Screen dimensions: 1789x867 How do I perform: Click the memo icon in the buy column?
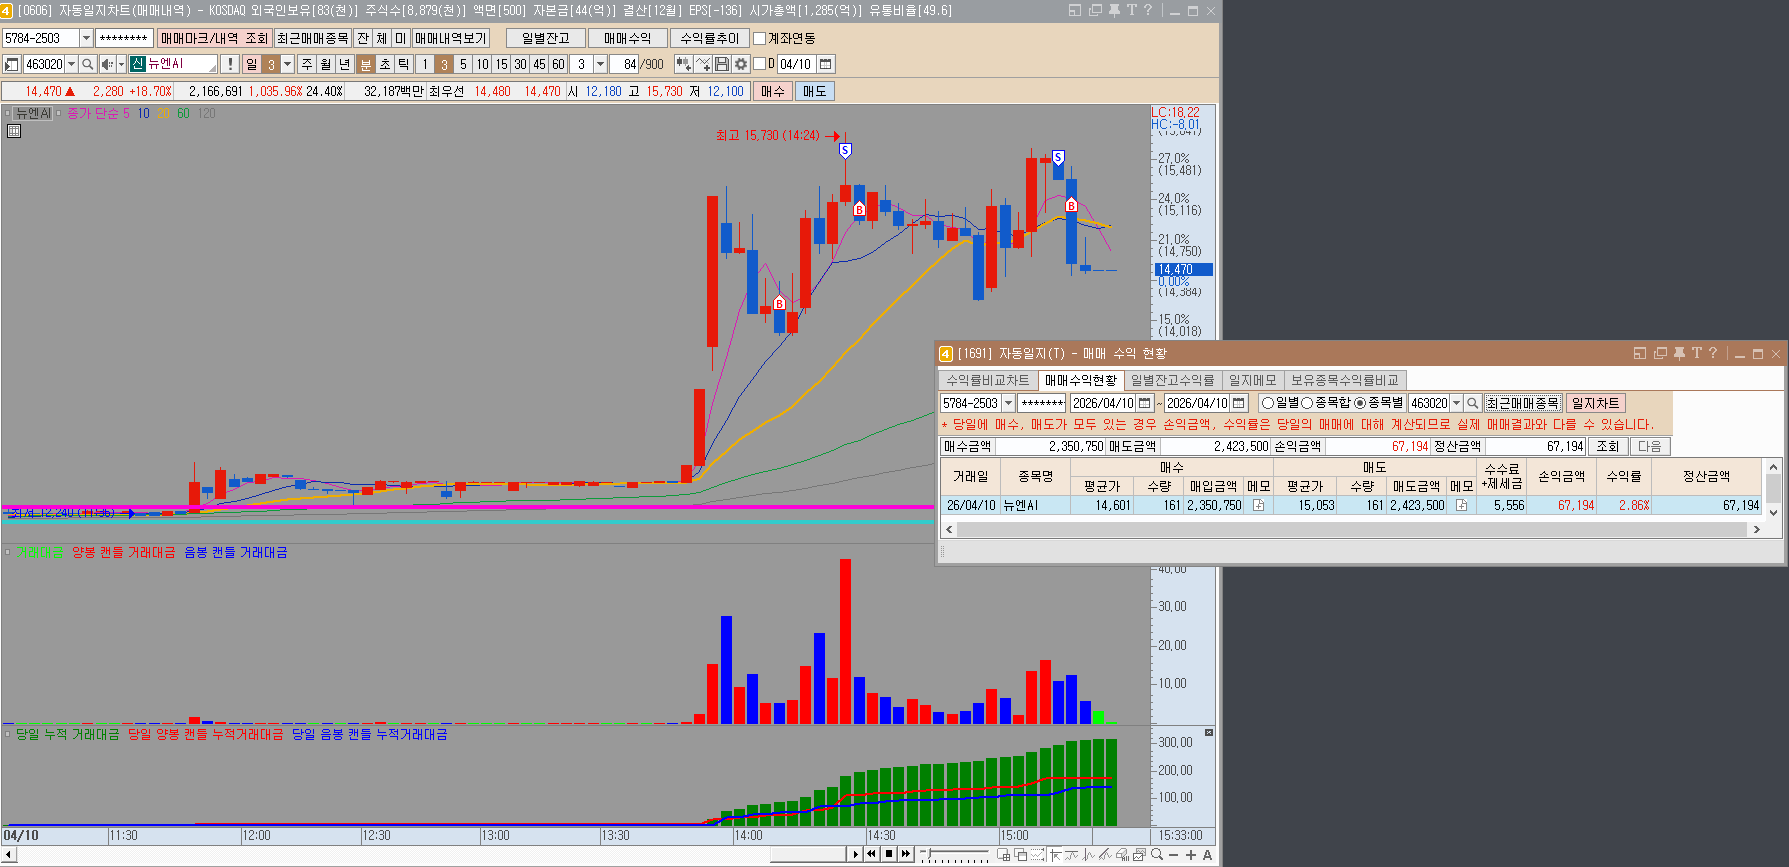point(1258,506)
